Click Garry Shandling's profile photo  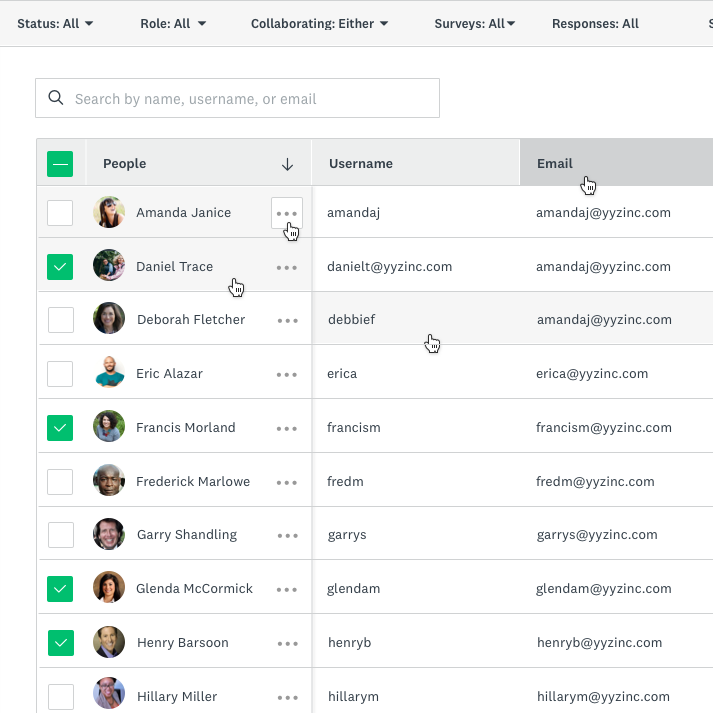click(109, 534)
